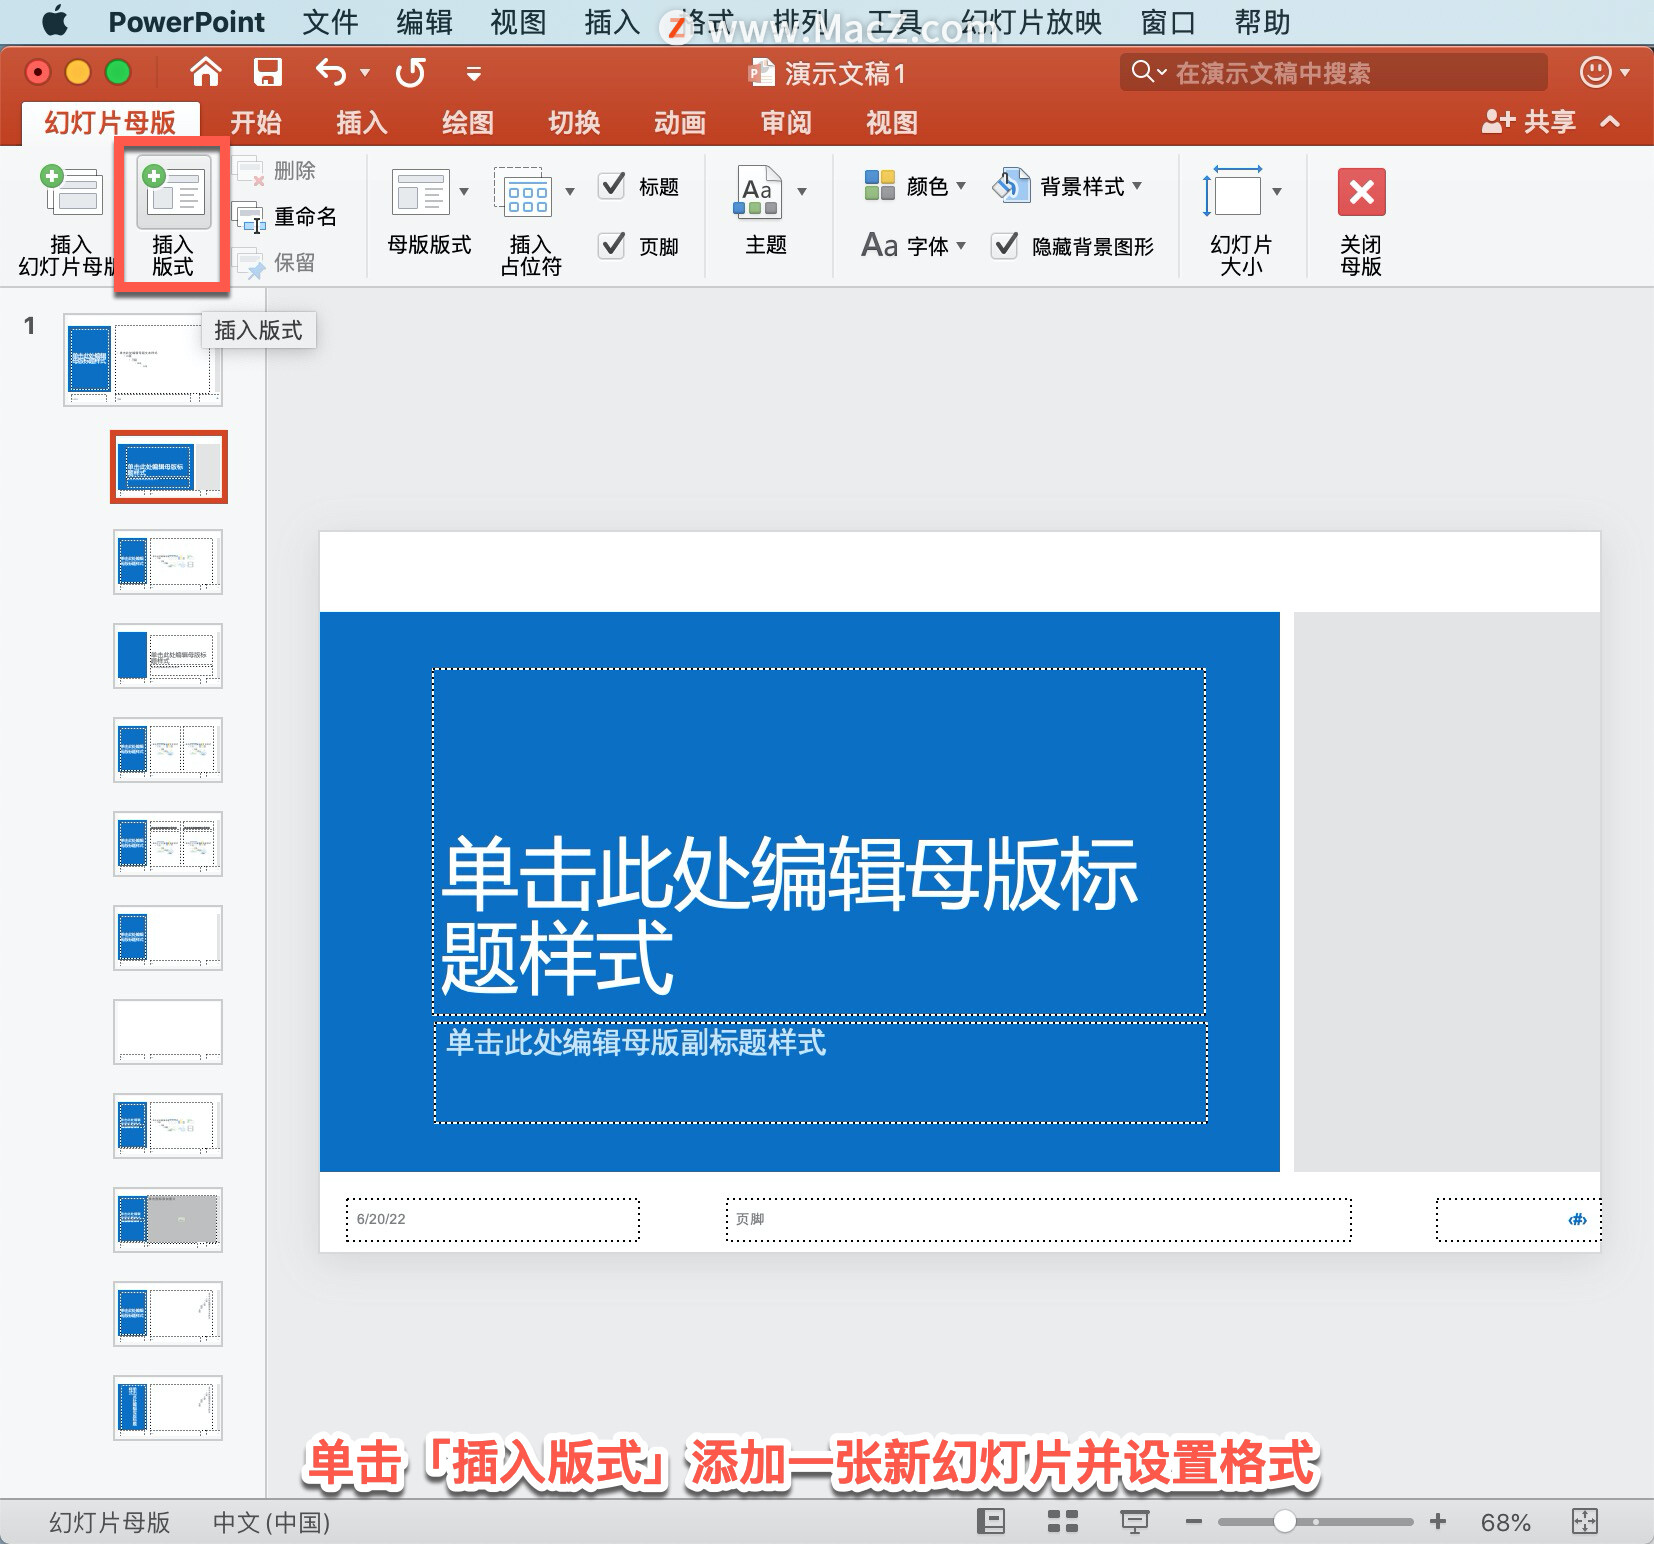This screenshot has width=1654, height=1544.
Task: Redo the last action
Action: pyautogui.click(x=410, y=72)
